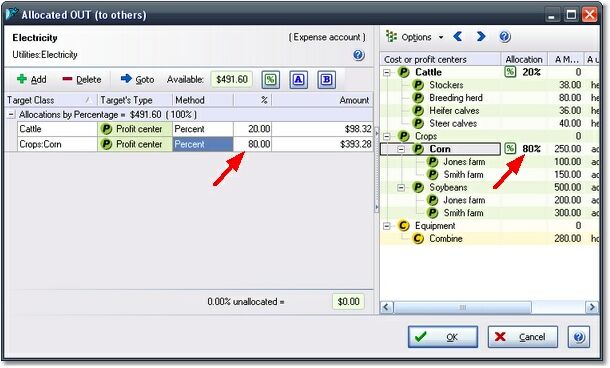610x368 pixels.
Task: Click the green percent allocation toolbar icon
Action: point(270,80)
